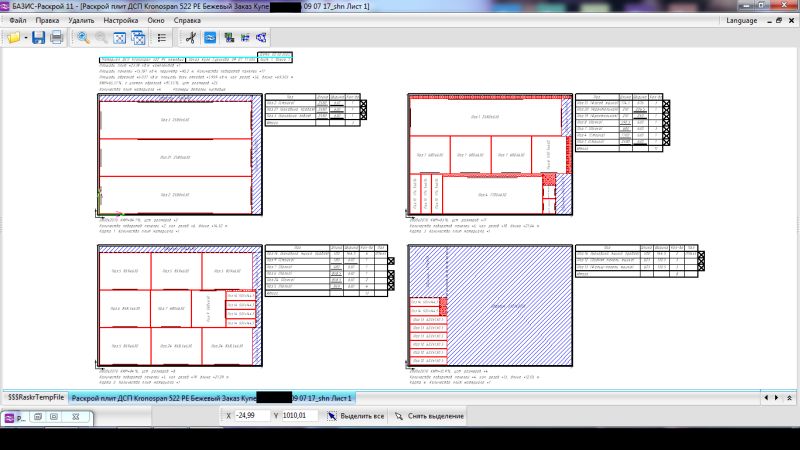The height and width of the screenshot is (450, 800).
Task: Open the Справка menu
Action: pyautogui.click(x=187, y=20)
